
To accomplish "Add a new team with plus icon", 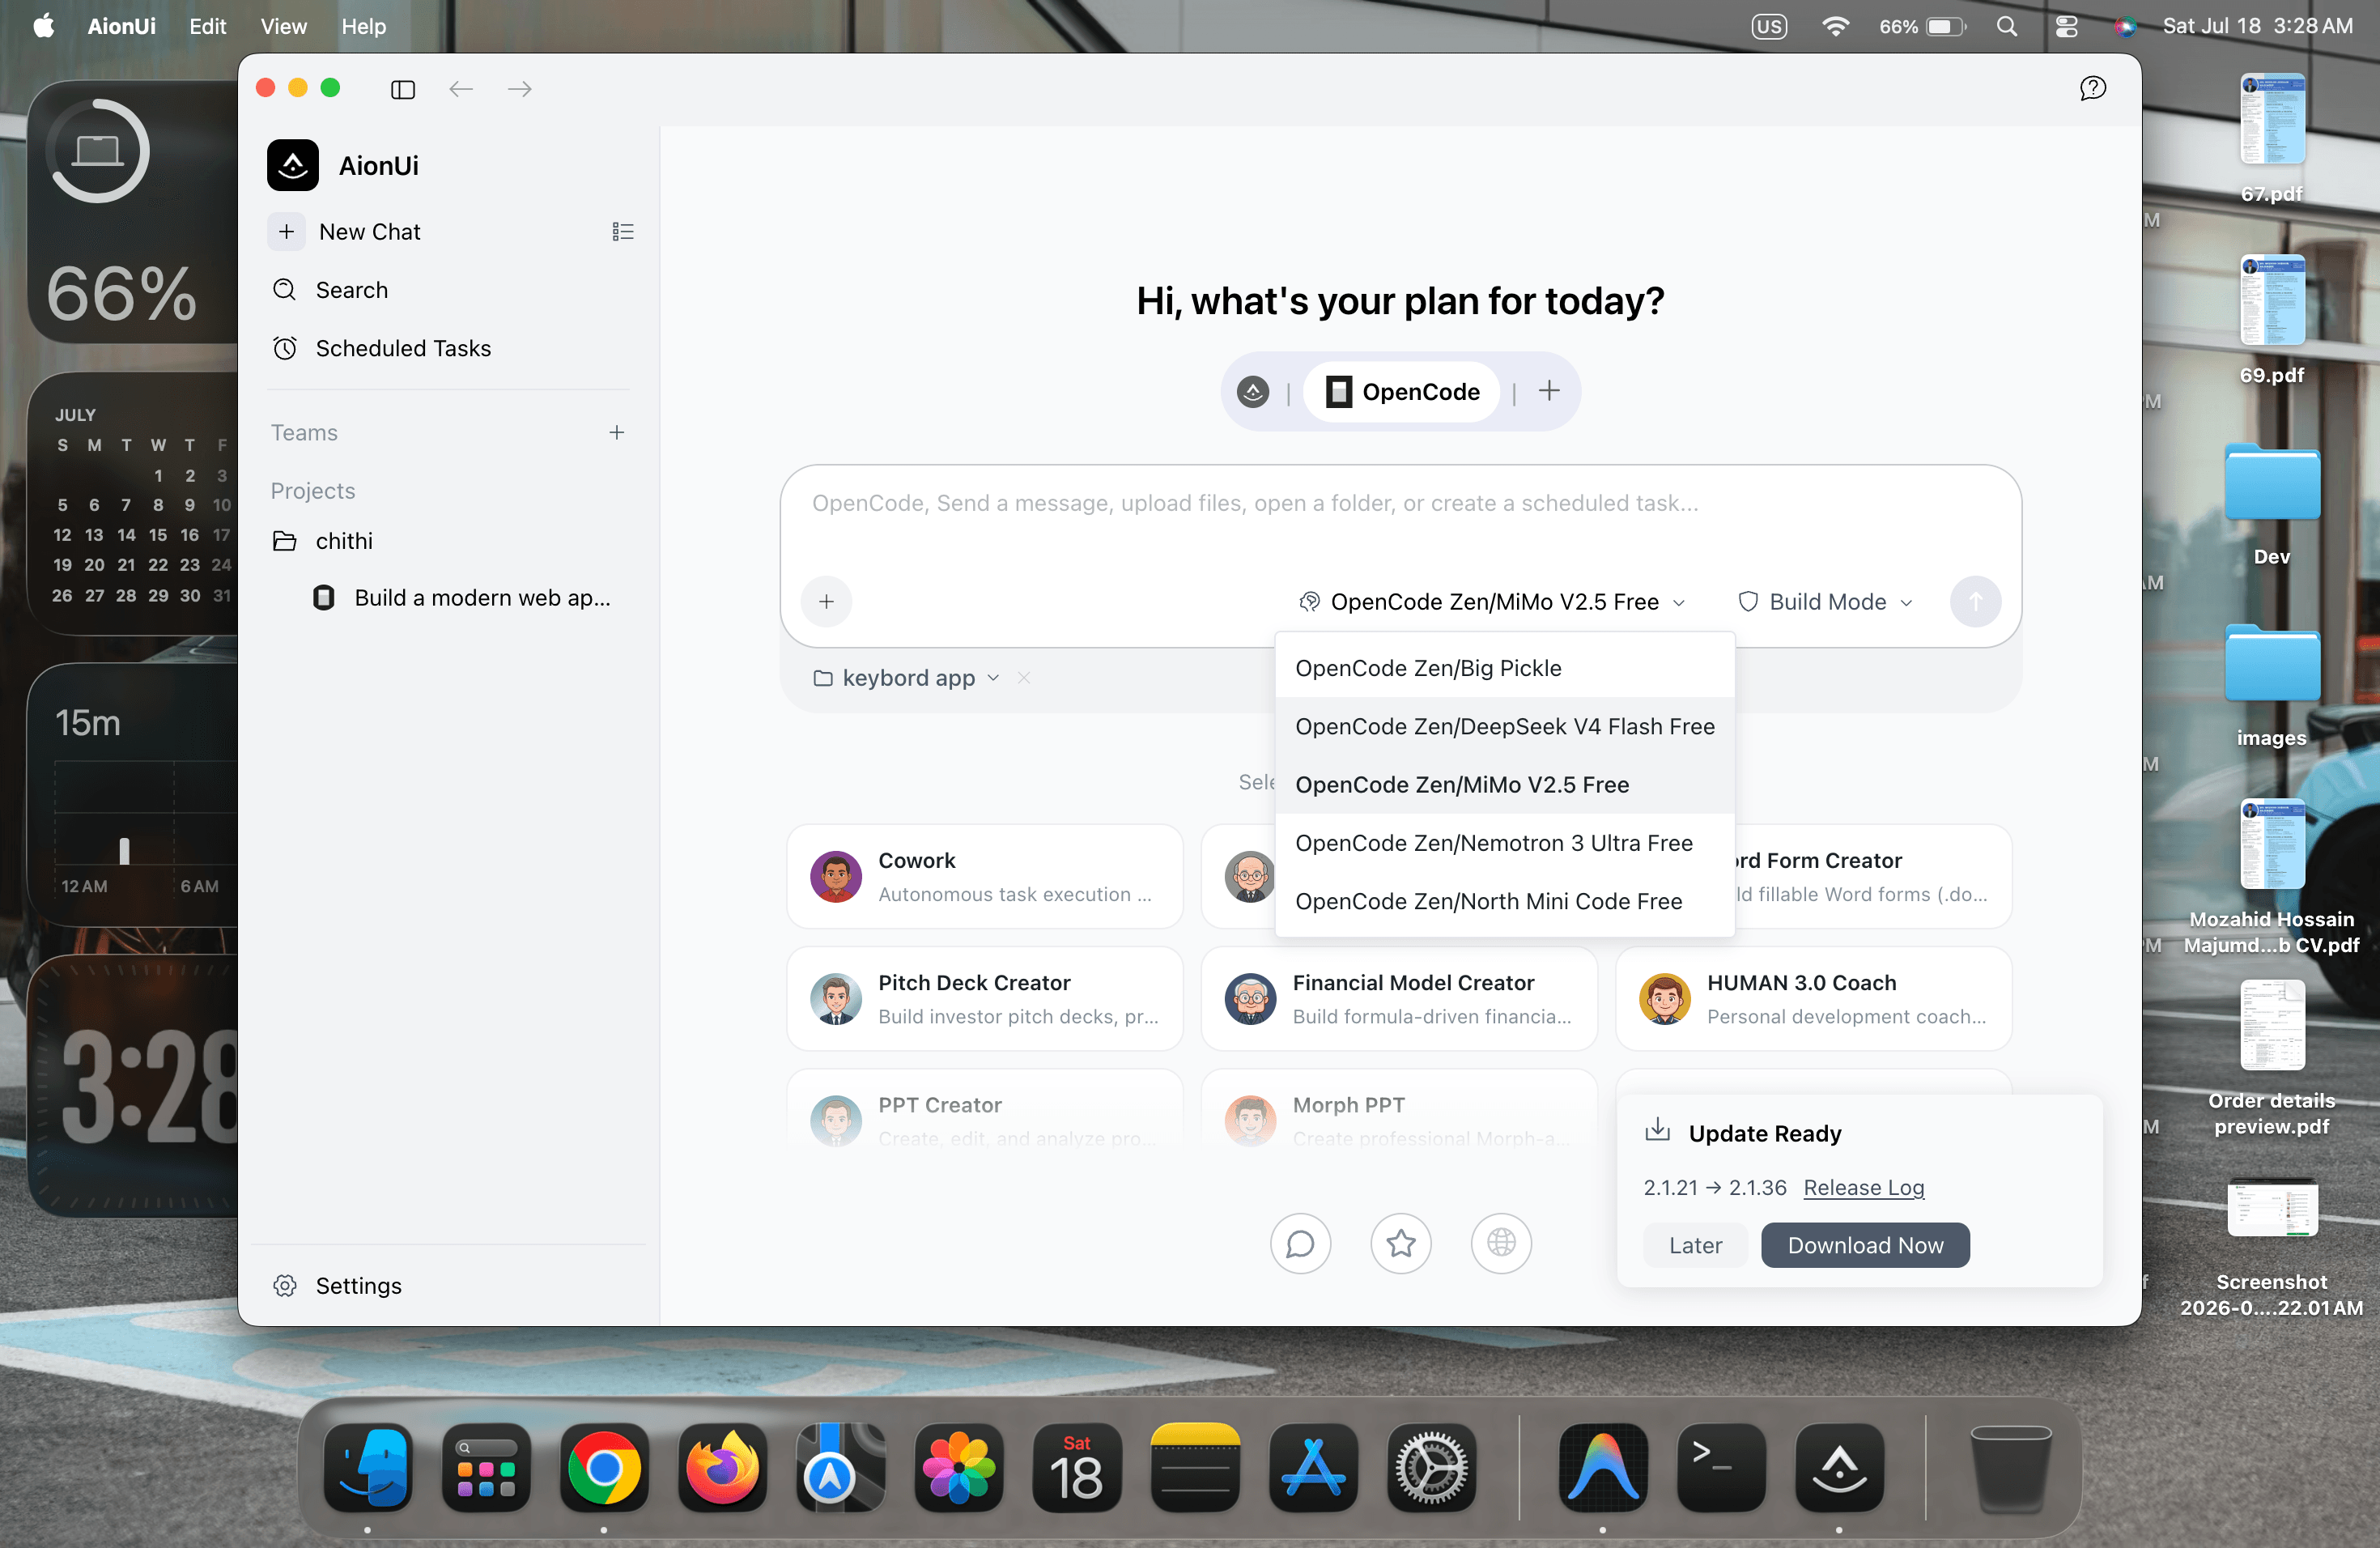I will pyautogui.click(x=617, y=432).
